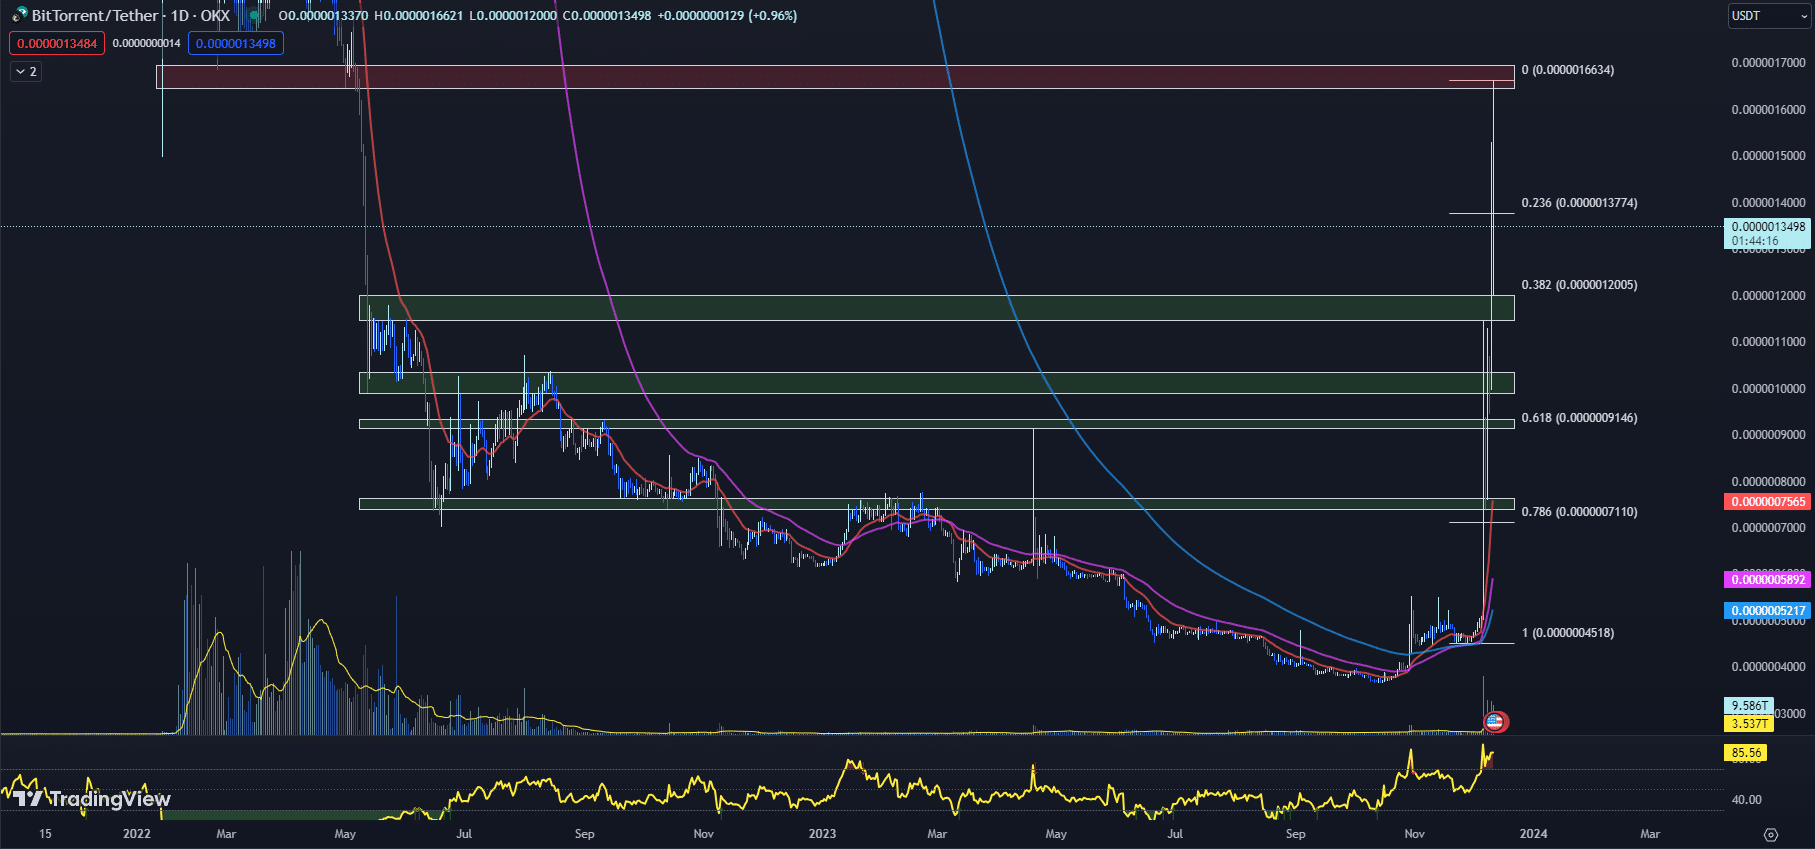Open the USDT currency dropdown
The width and height of the screenshot is (1815, 849).
coord(1769,16)
